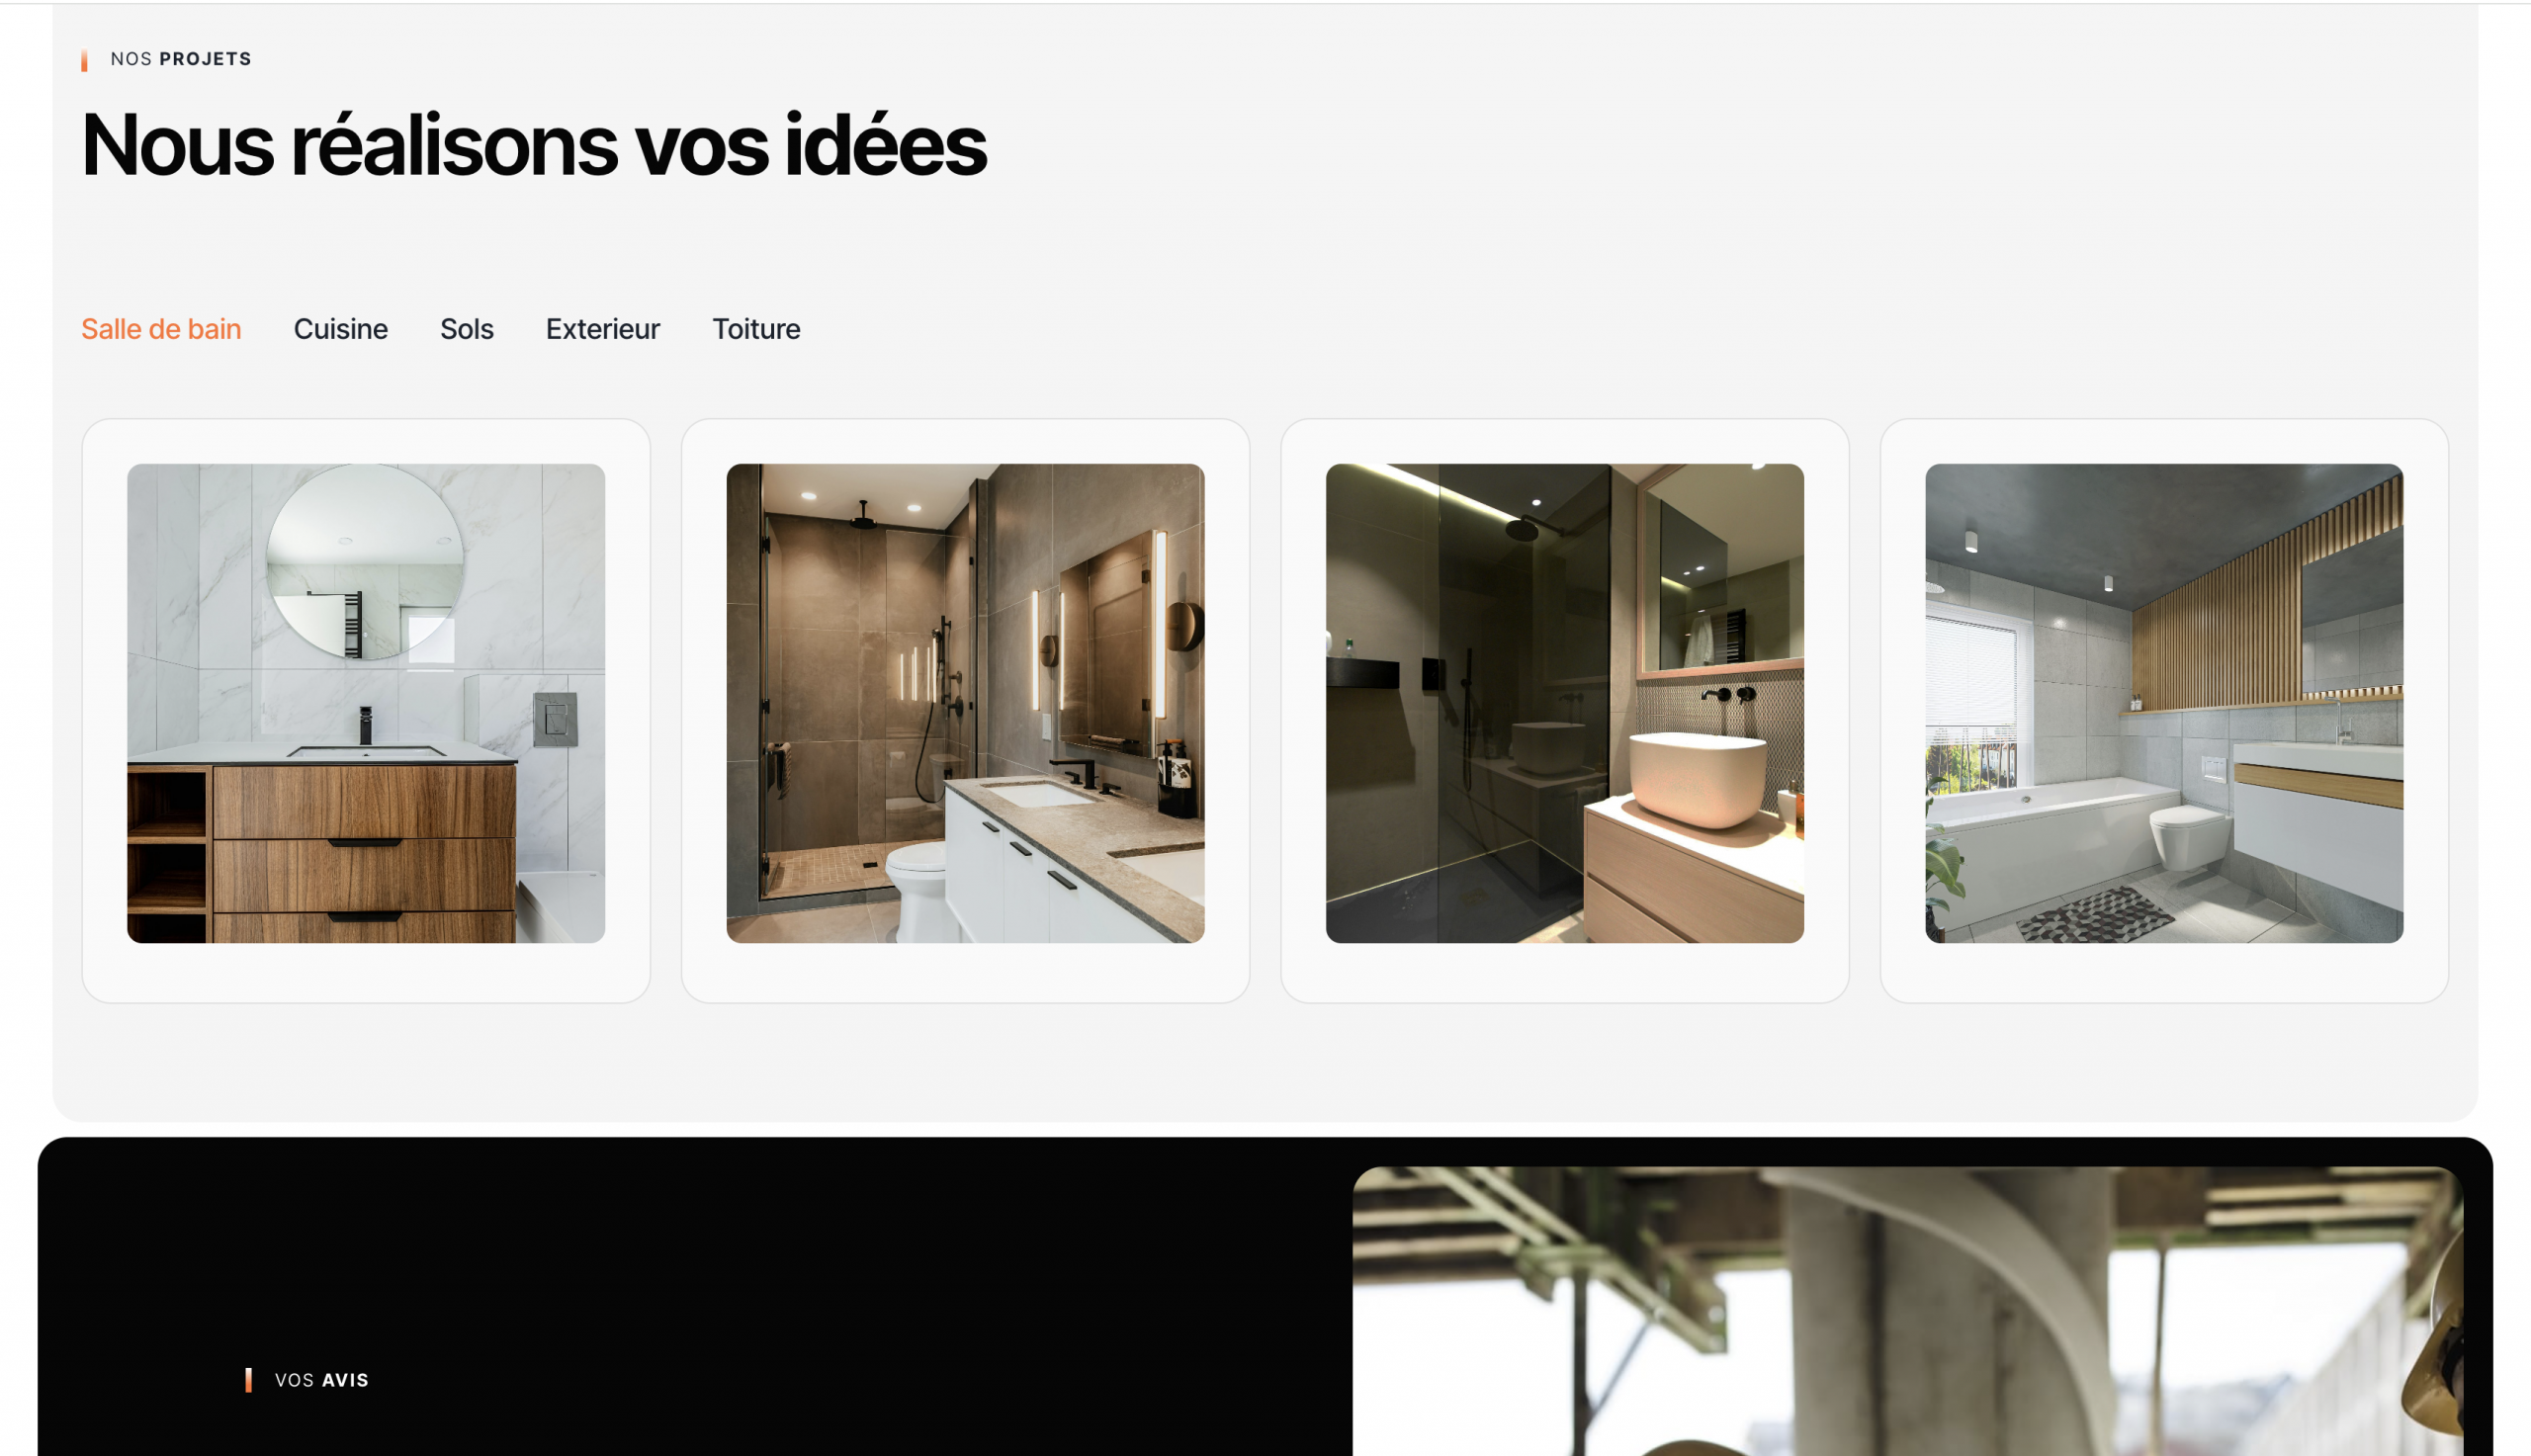Click the orange marker beside NOS PROJETS
2531x1456 pixels.
coord(84,61)
